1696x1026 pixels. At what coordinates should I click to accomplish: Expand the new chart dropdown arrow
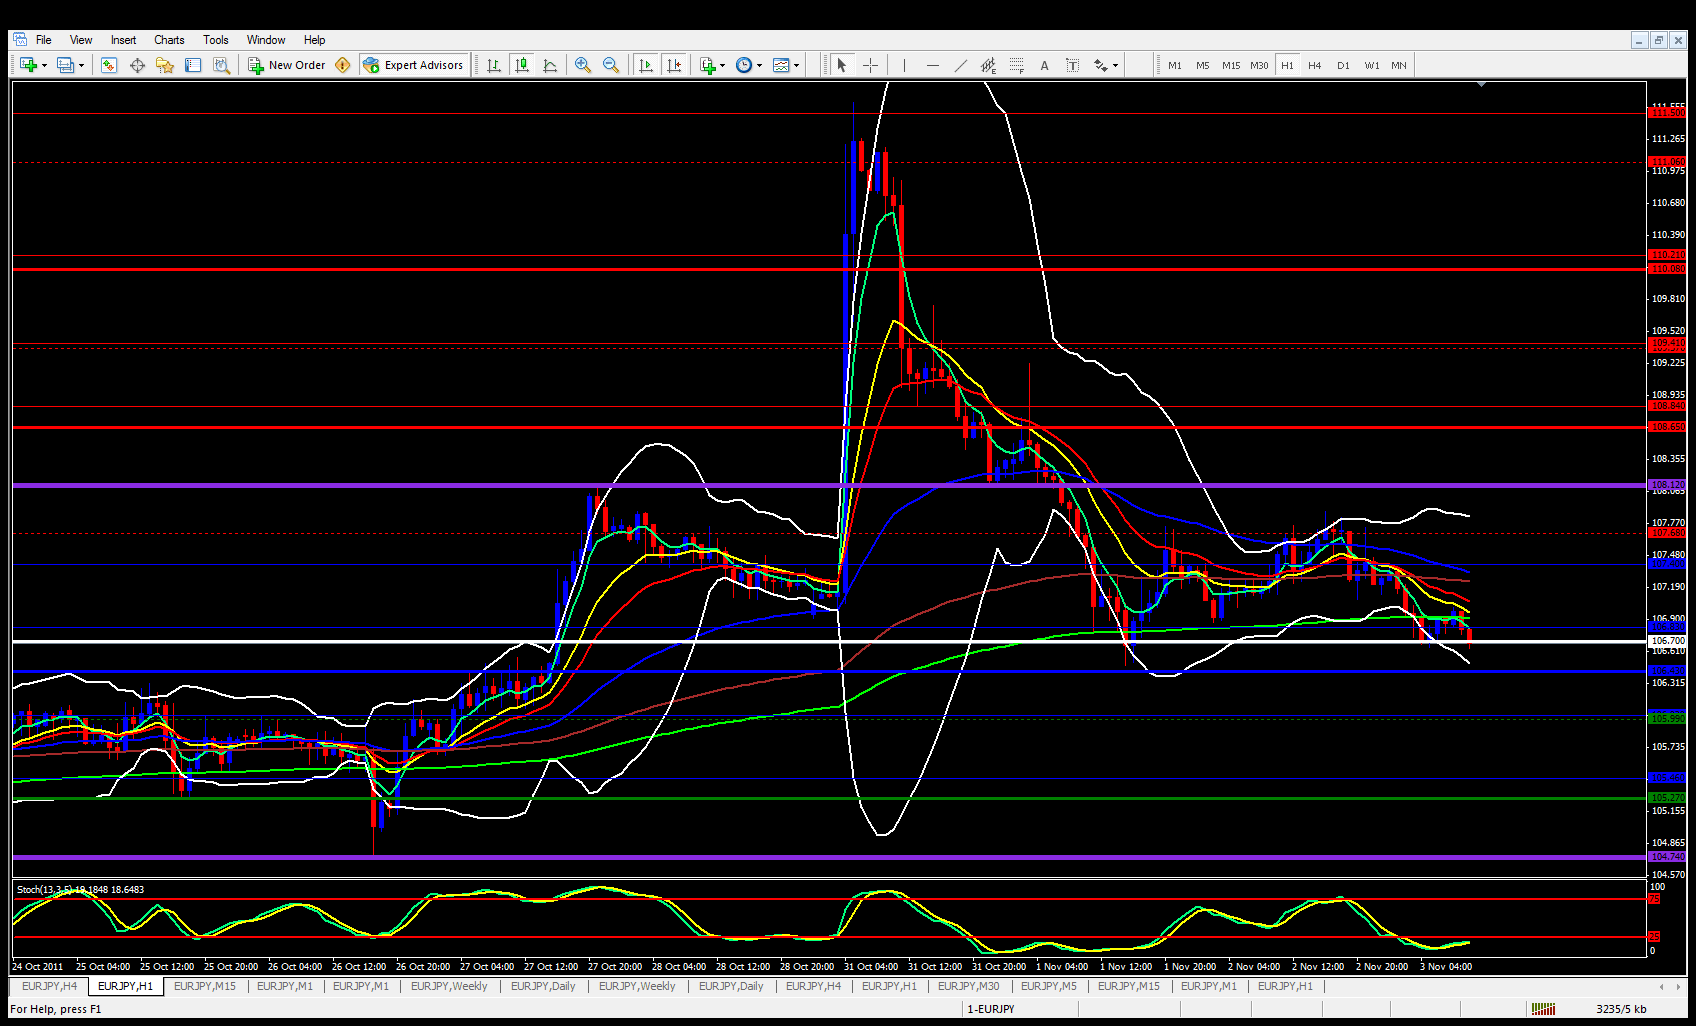[x=44, y=65]
